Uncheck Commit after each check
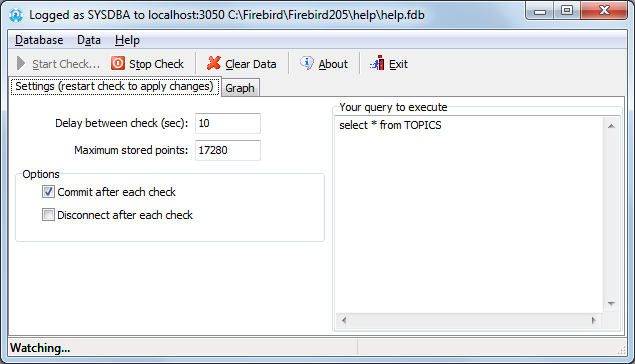The width and height of the screenshot is (635, 364). coord(48,192)
